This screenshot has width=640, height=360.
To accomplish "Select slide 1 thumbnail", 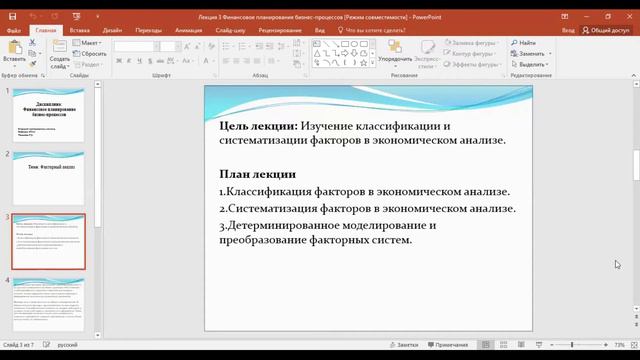I will pos(49,115).
